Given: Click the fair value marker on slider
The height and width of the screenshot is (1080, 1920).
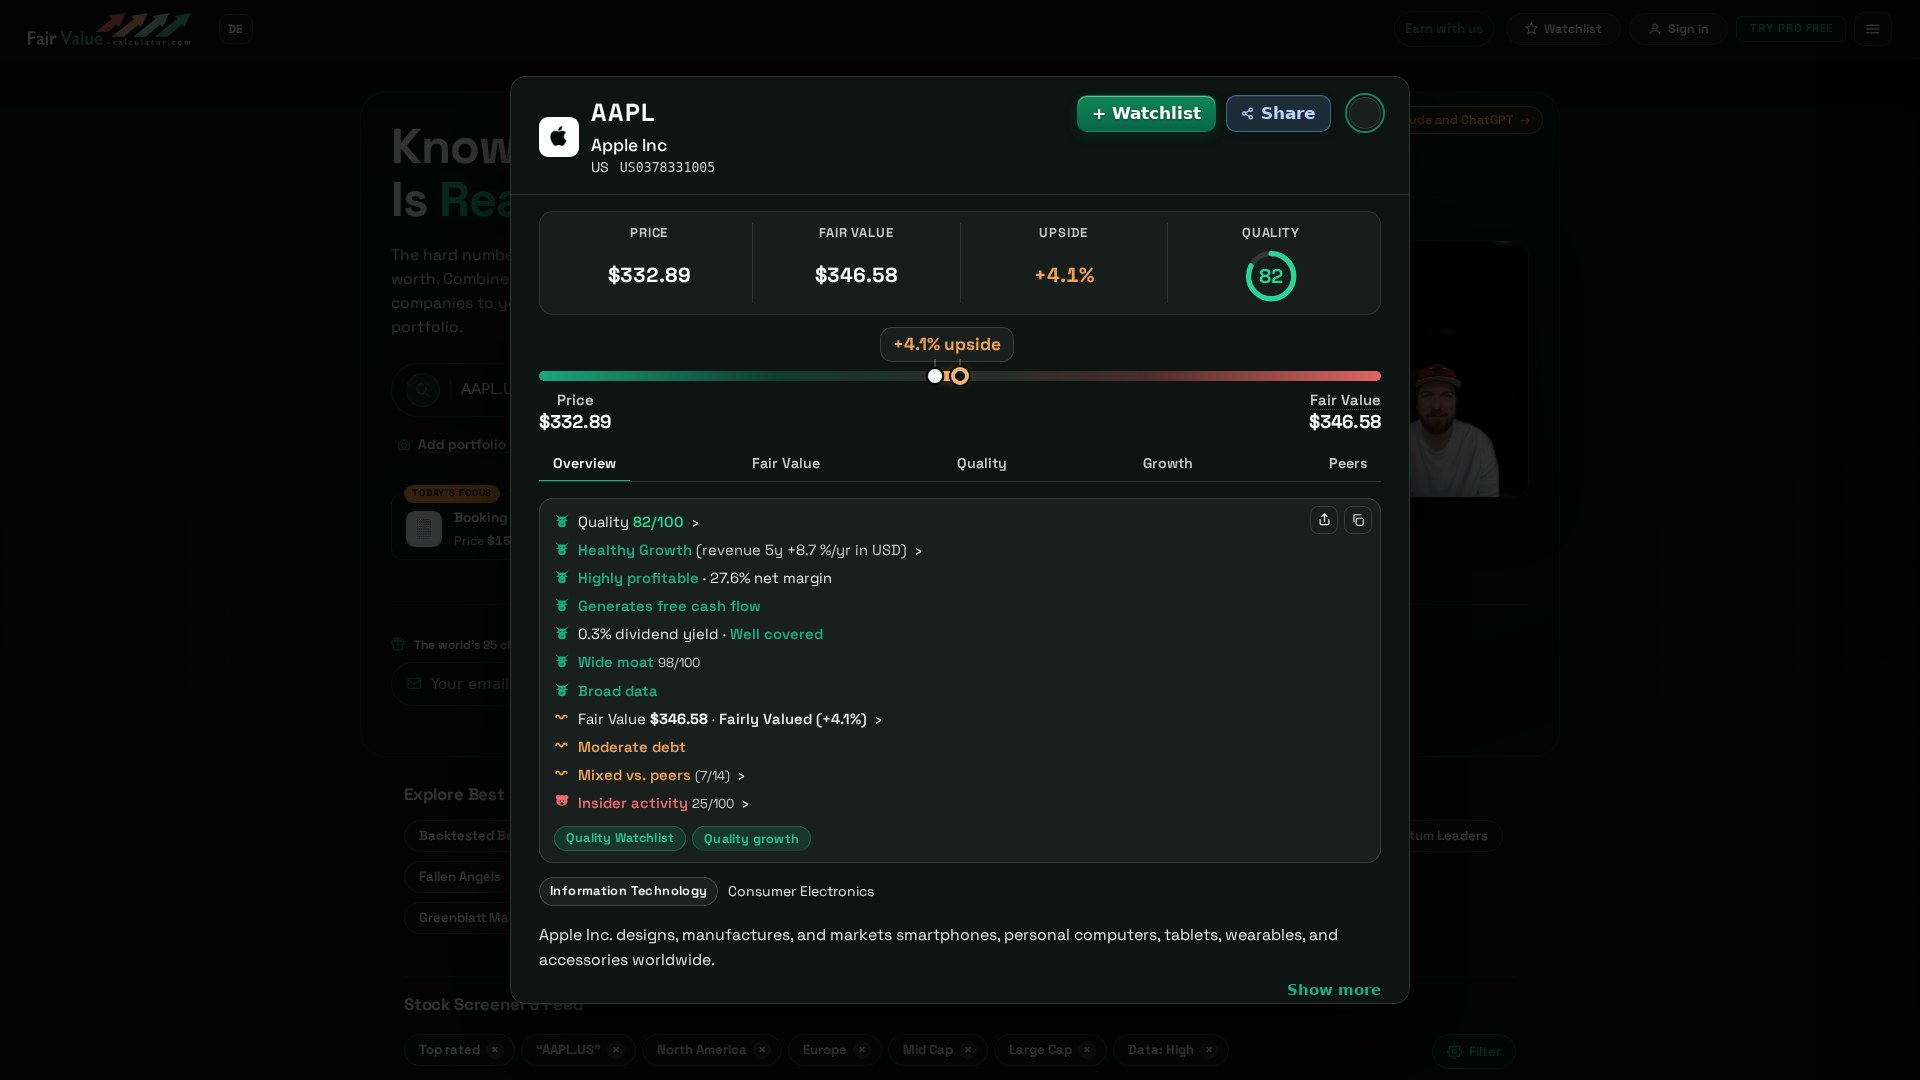Looking at the screenshot, I should click(x=960, y=376).
